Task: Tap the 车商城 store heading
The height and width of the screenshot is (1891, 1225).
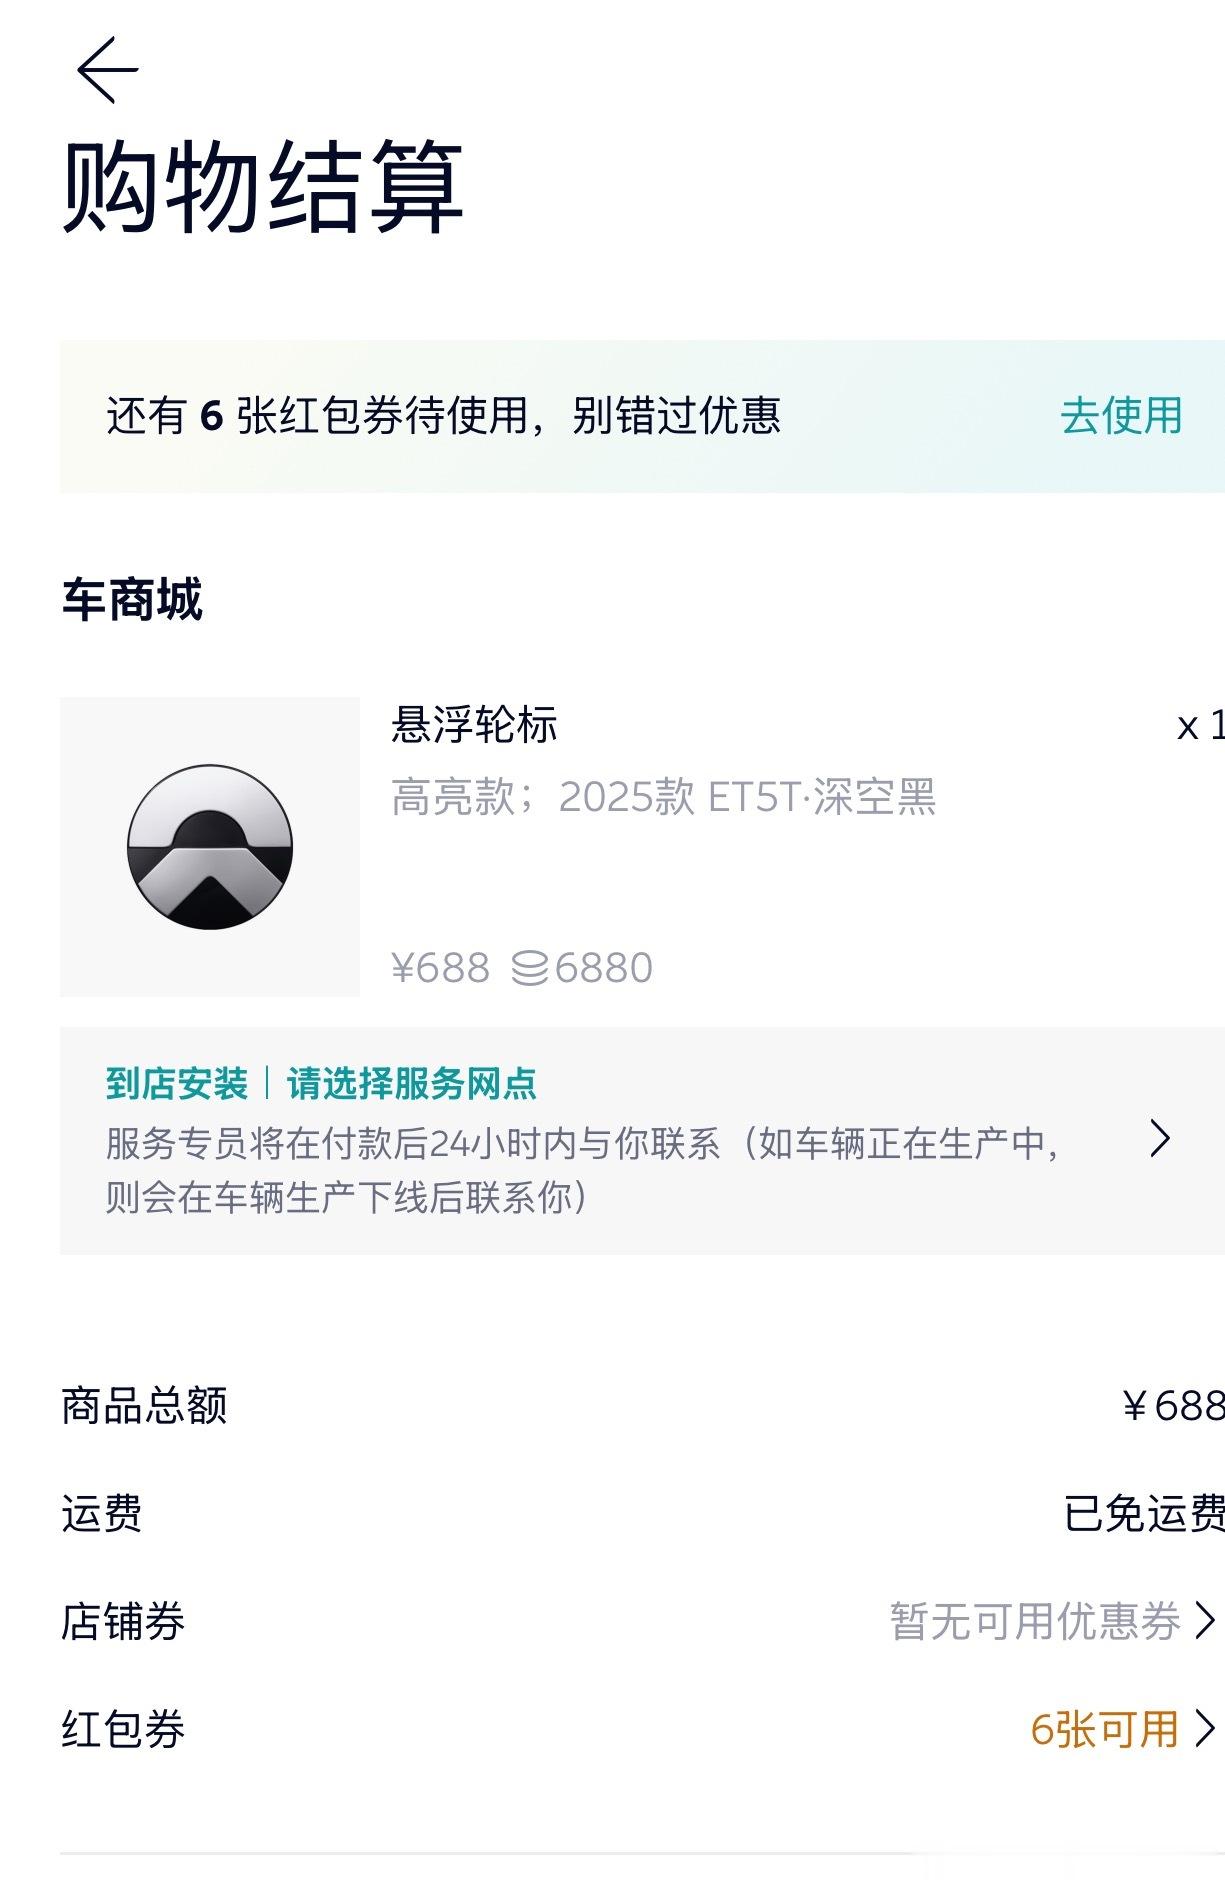Action: tap(132, 599)
